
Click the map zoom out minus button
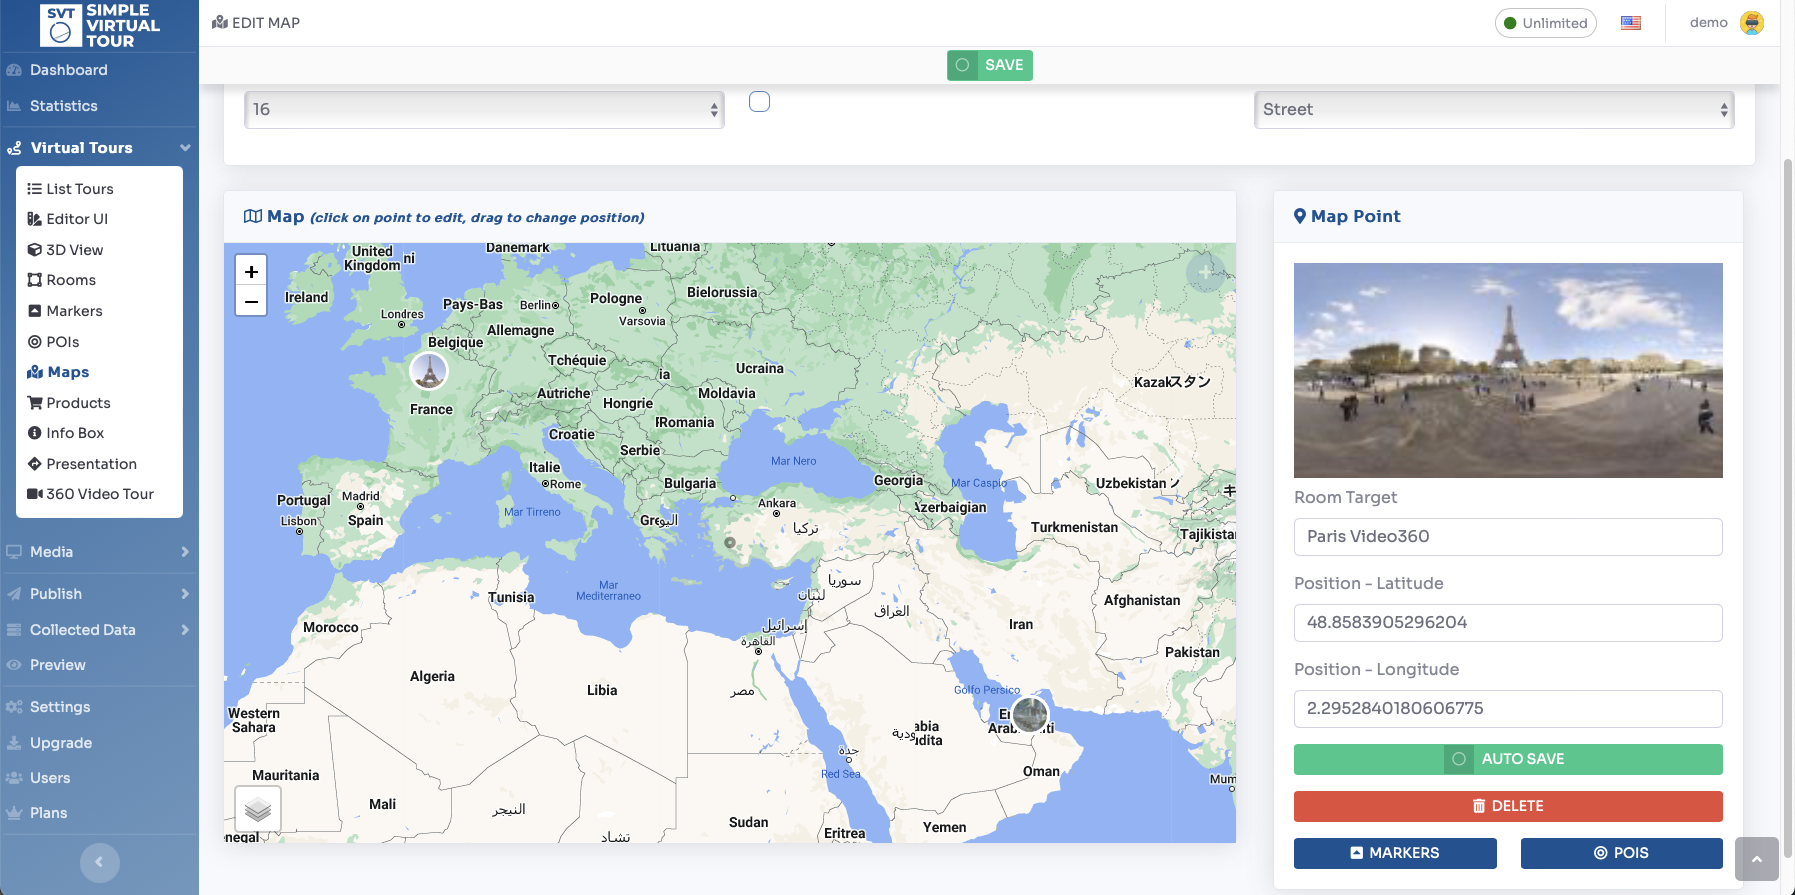pos(251,301)
